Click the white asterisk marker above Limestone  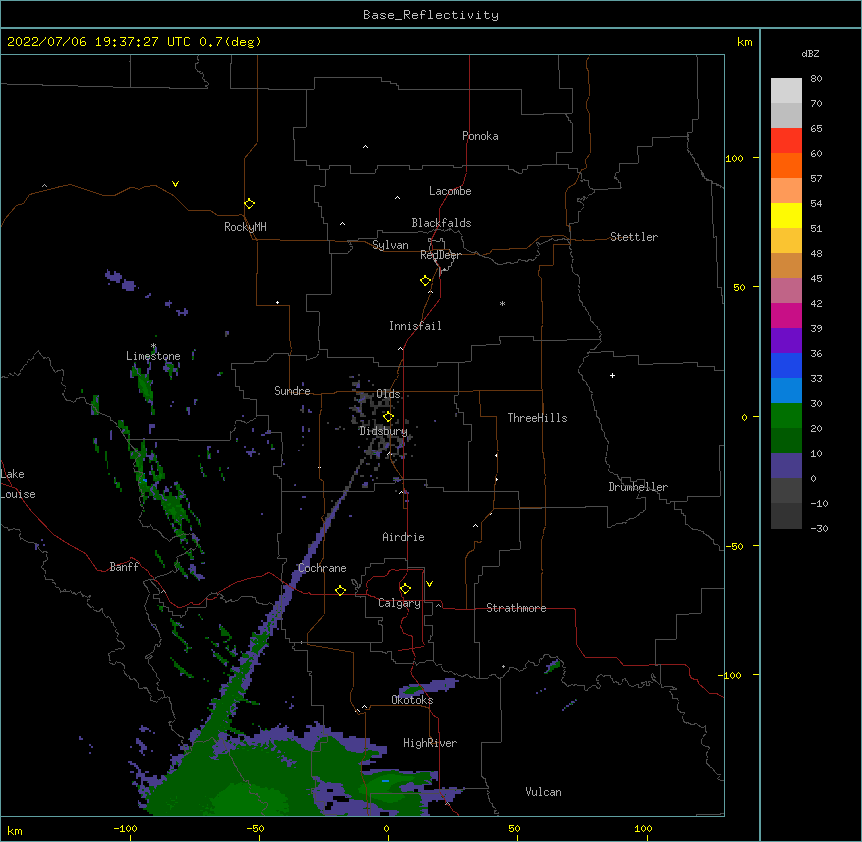click(154, 346)
